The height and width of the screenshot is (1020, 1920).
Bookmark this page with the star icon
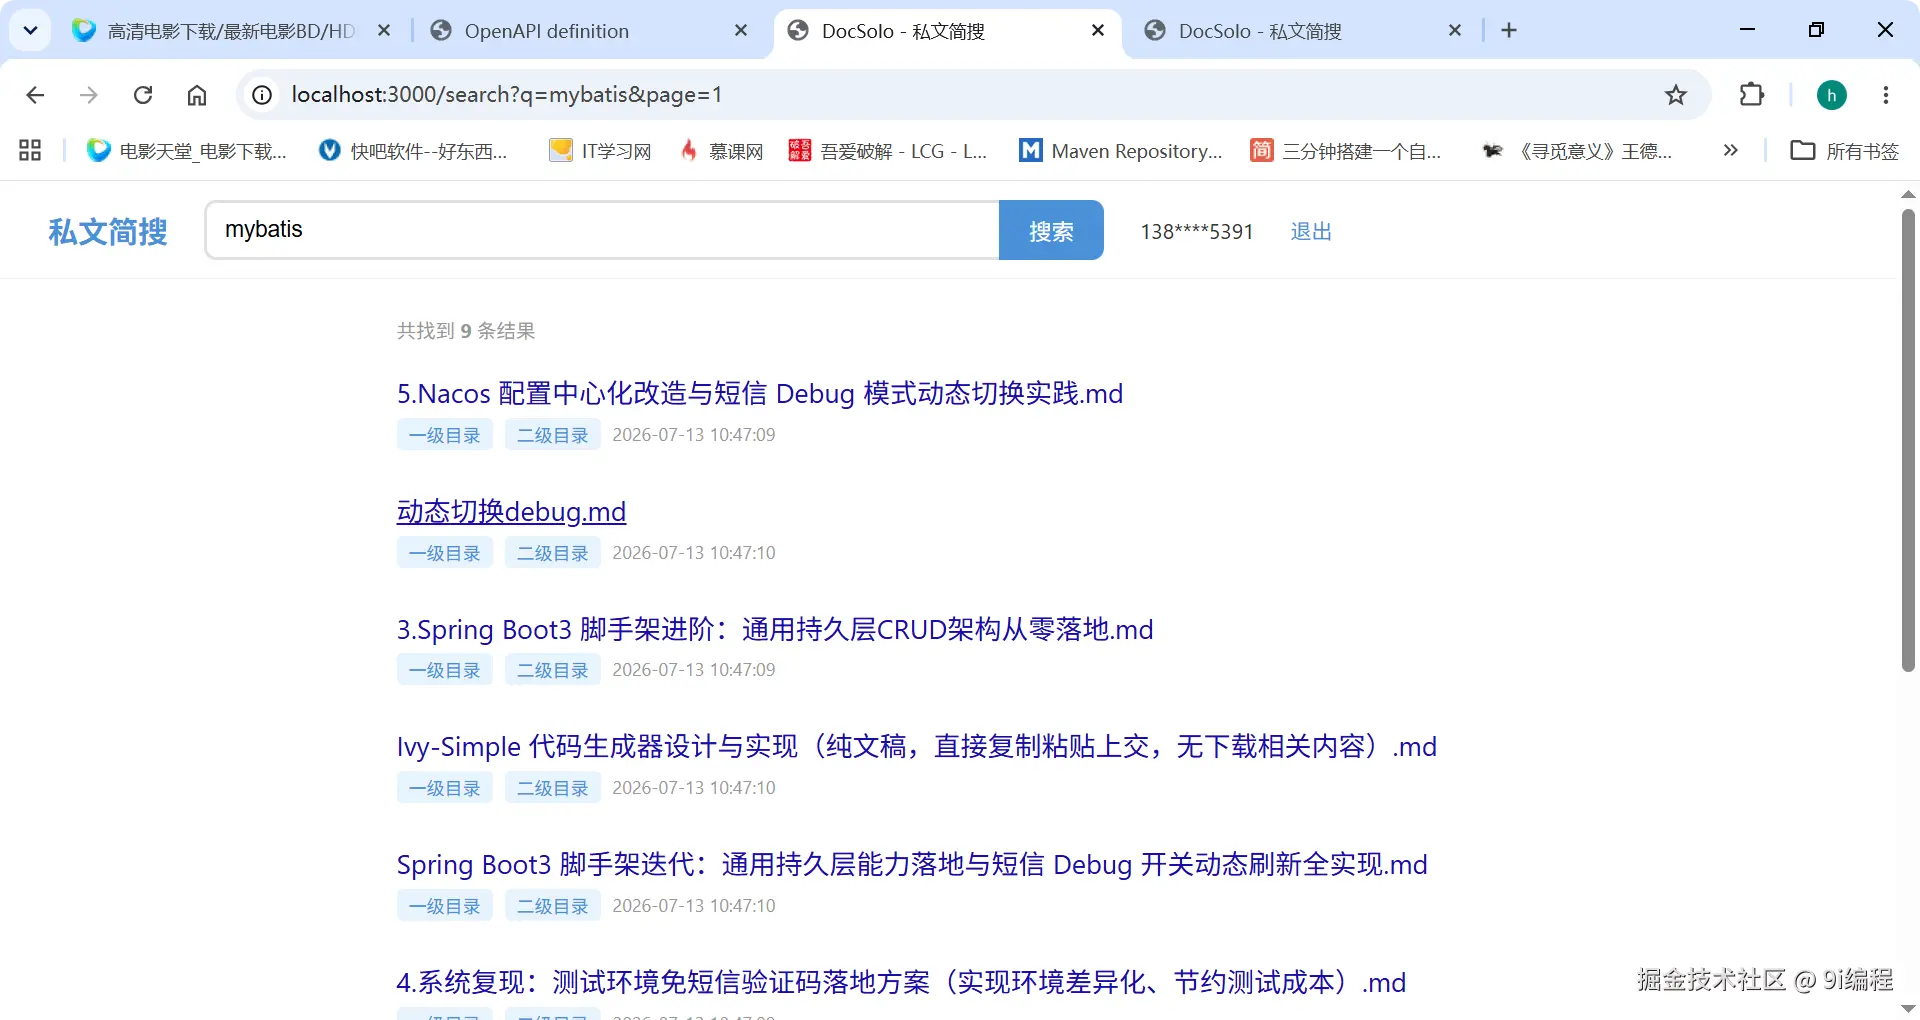1676,95
